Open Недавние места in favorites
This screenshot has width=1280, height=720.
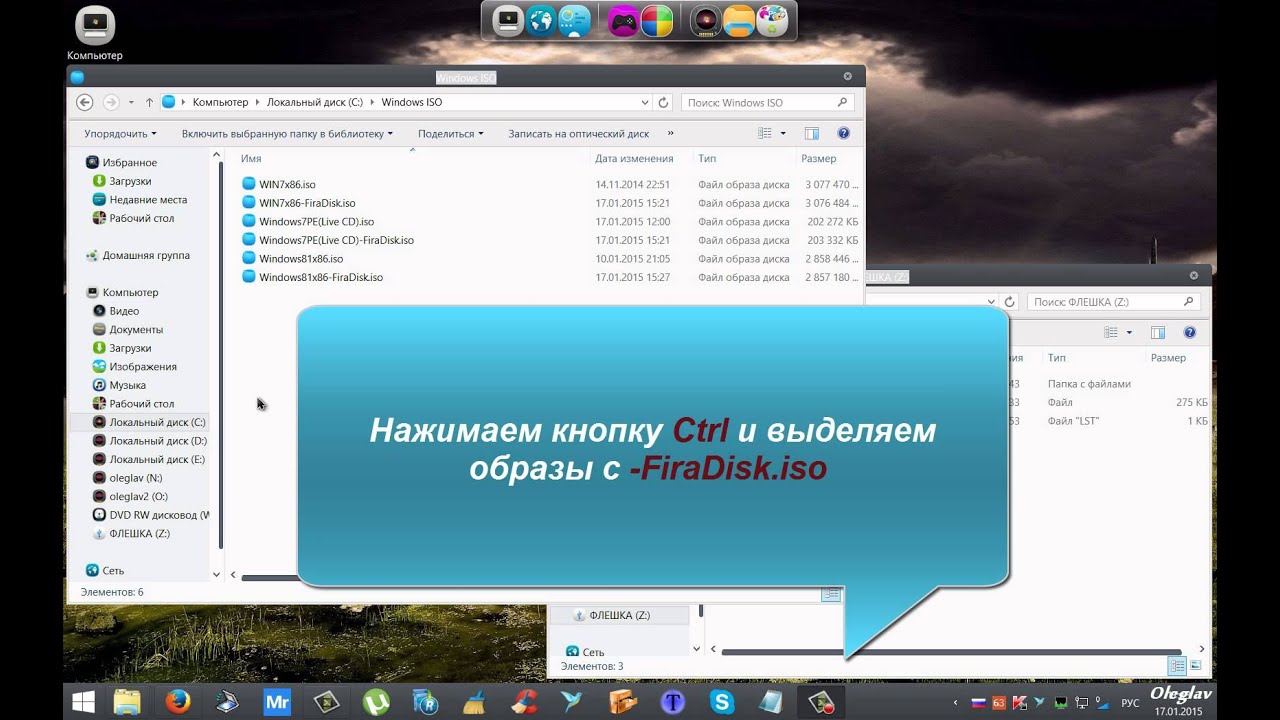148,199
